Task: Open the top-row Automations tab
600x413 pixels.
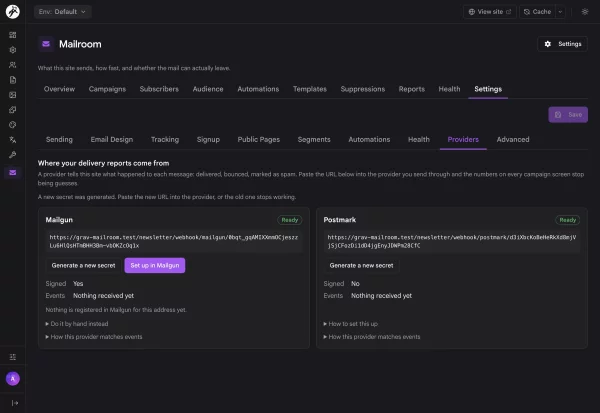Action: click(x=258, y=89)
